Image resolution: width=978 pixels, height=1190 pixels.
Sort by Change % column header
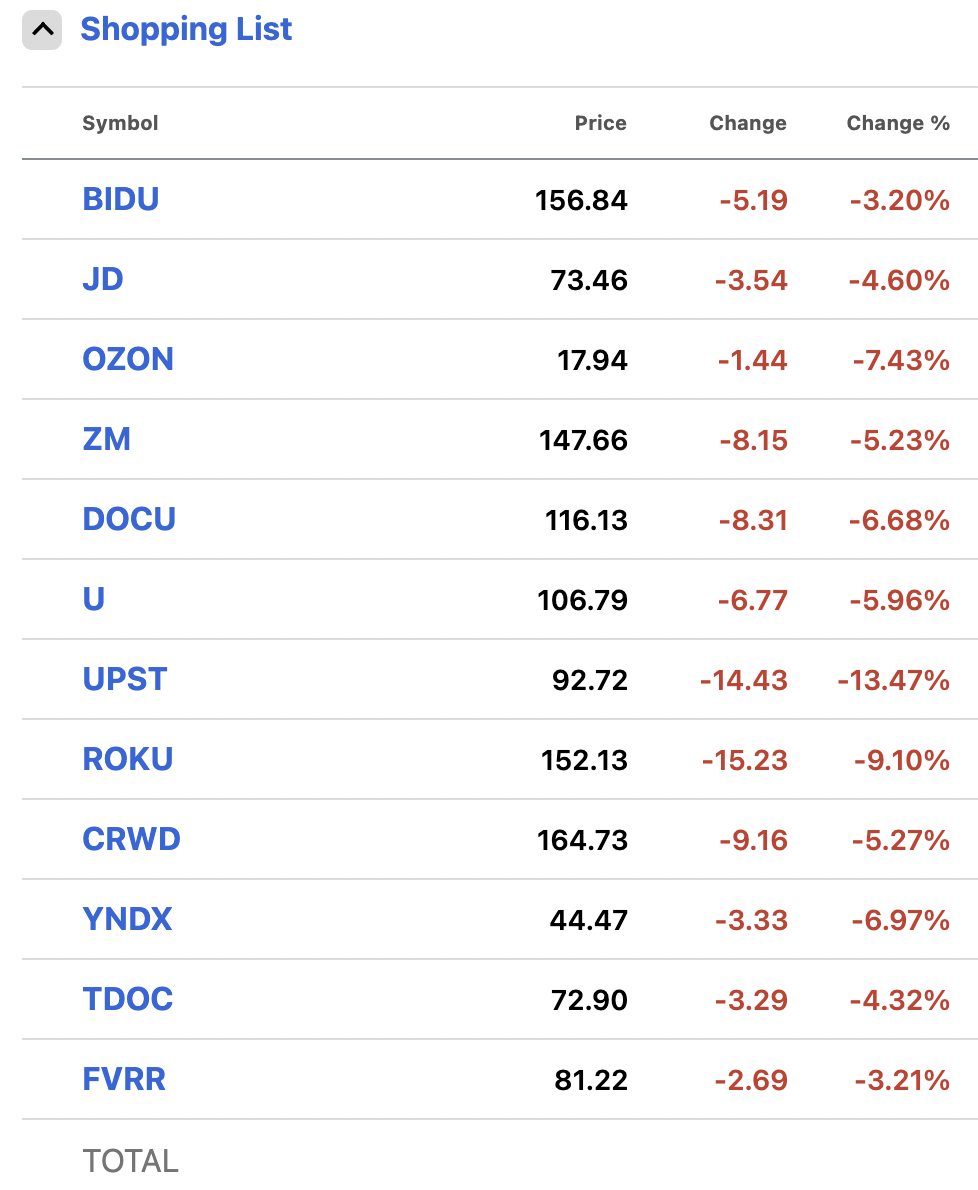897,123
